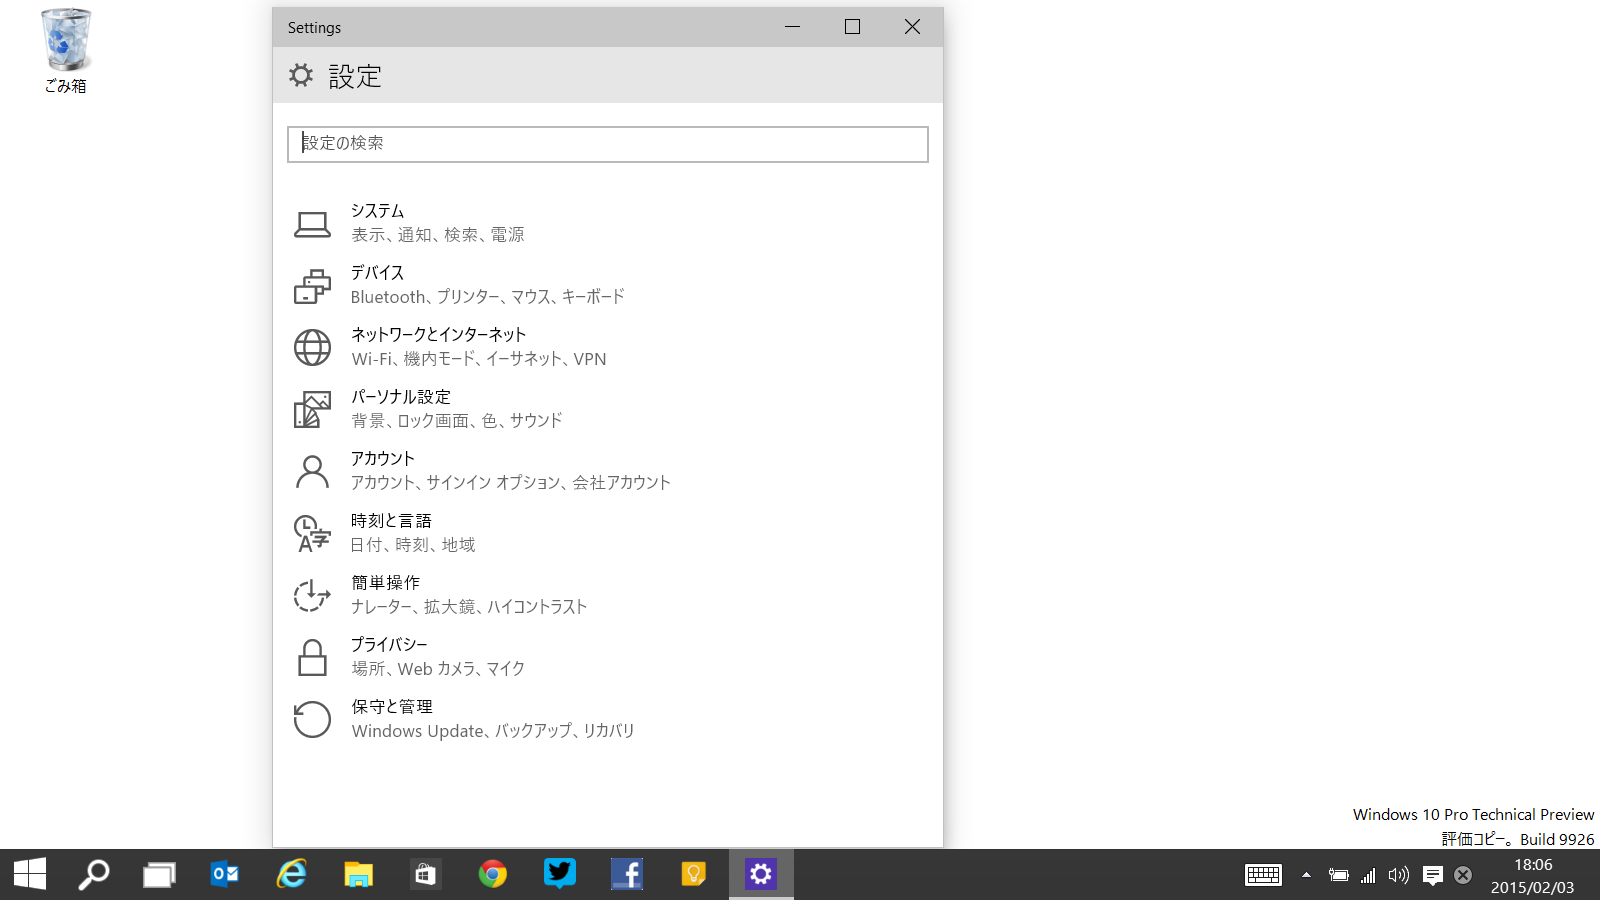Click the battery tray icon

1338,875
